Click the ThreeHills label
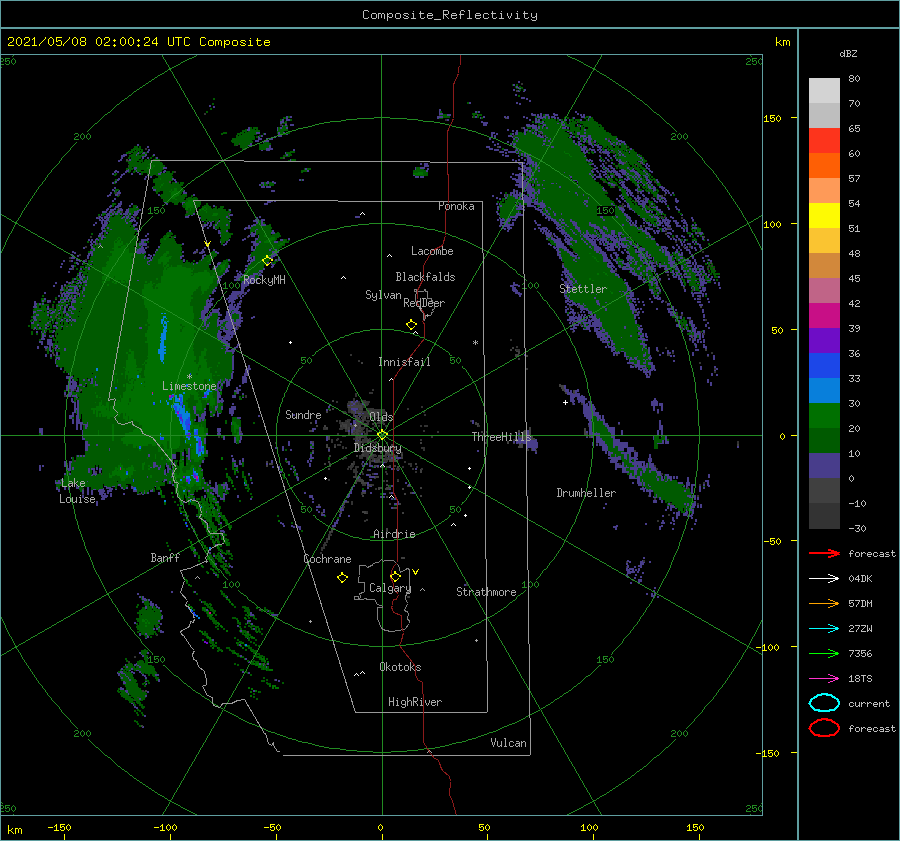Image resolution: width=900 pixels, height=841 pixels. point(502,437)
